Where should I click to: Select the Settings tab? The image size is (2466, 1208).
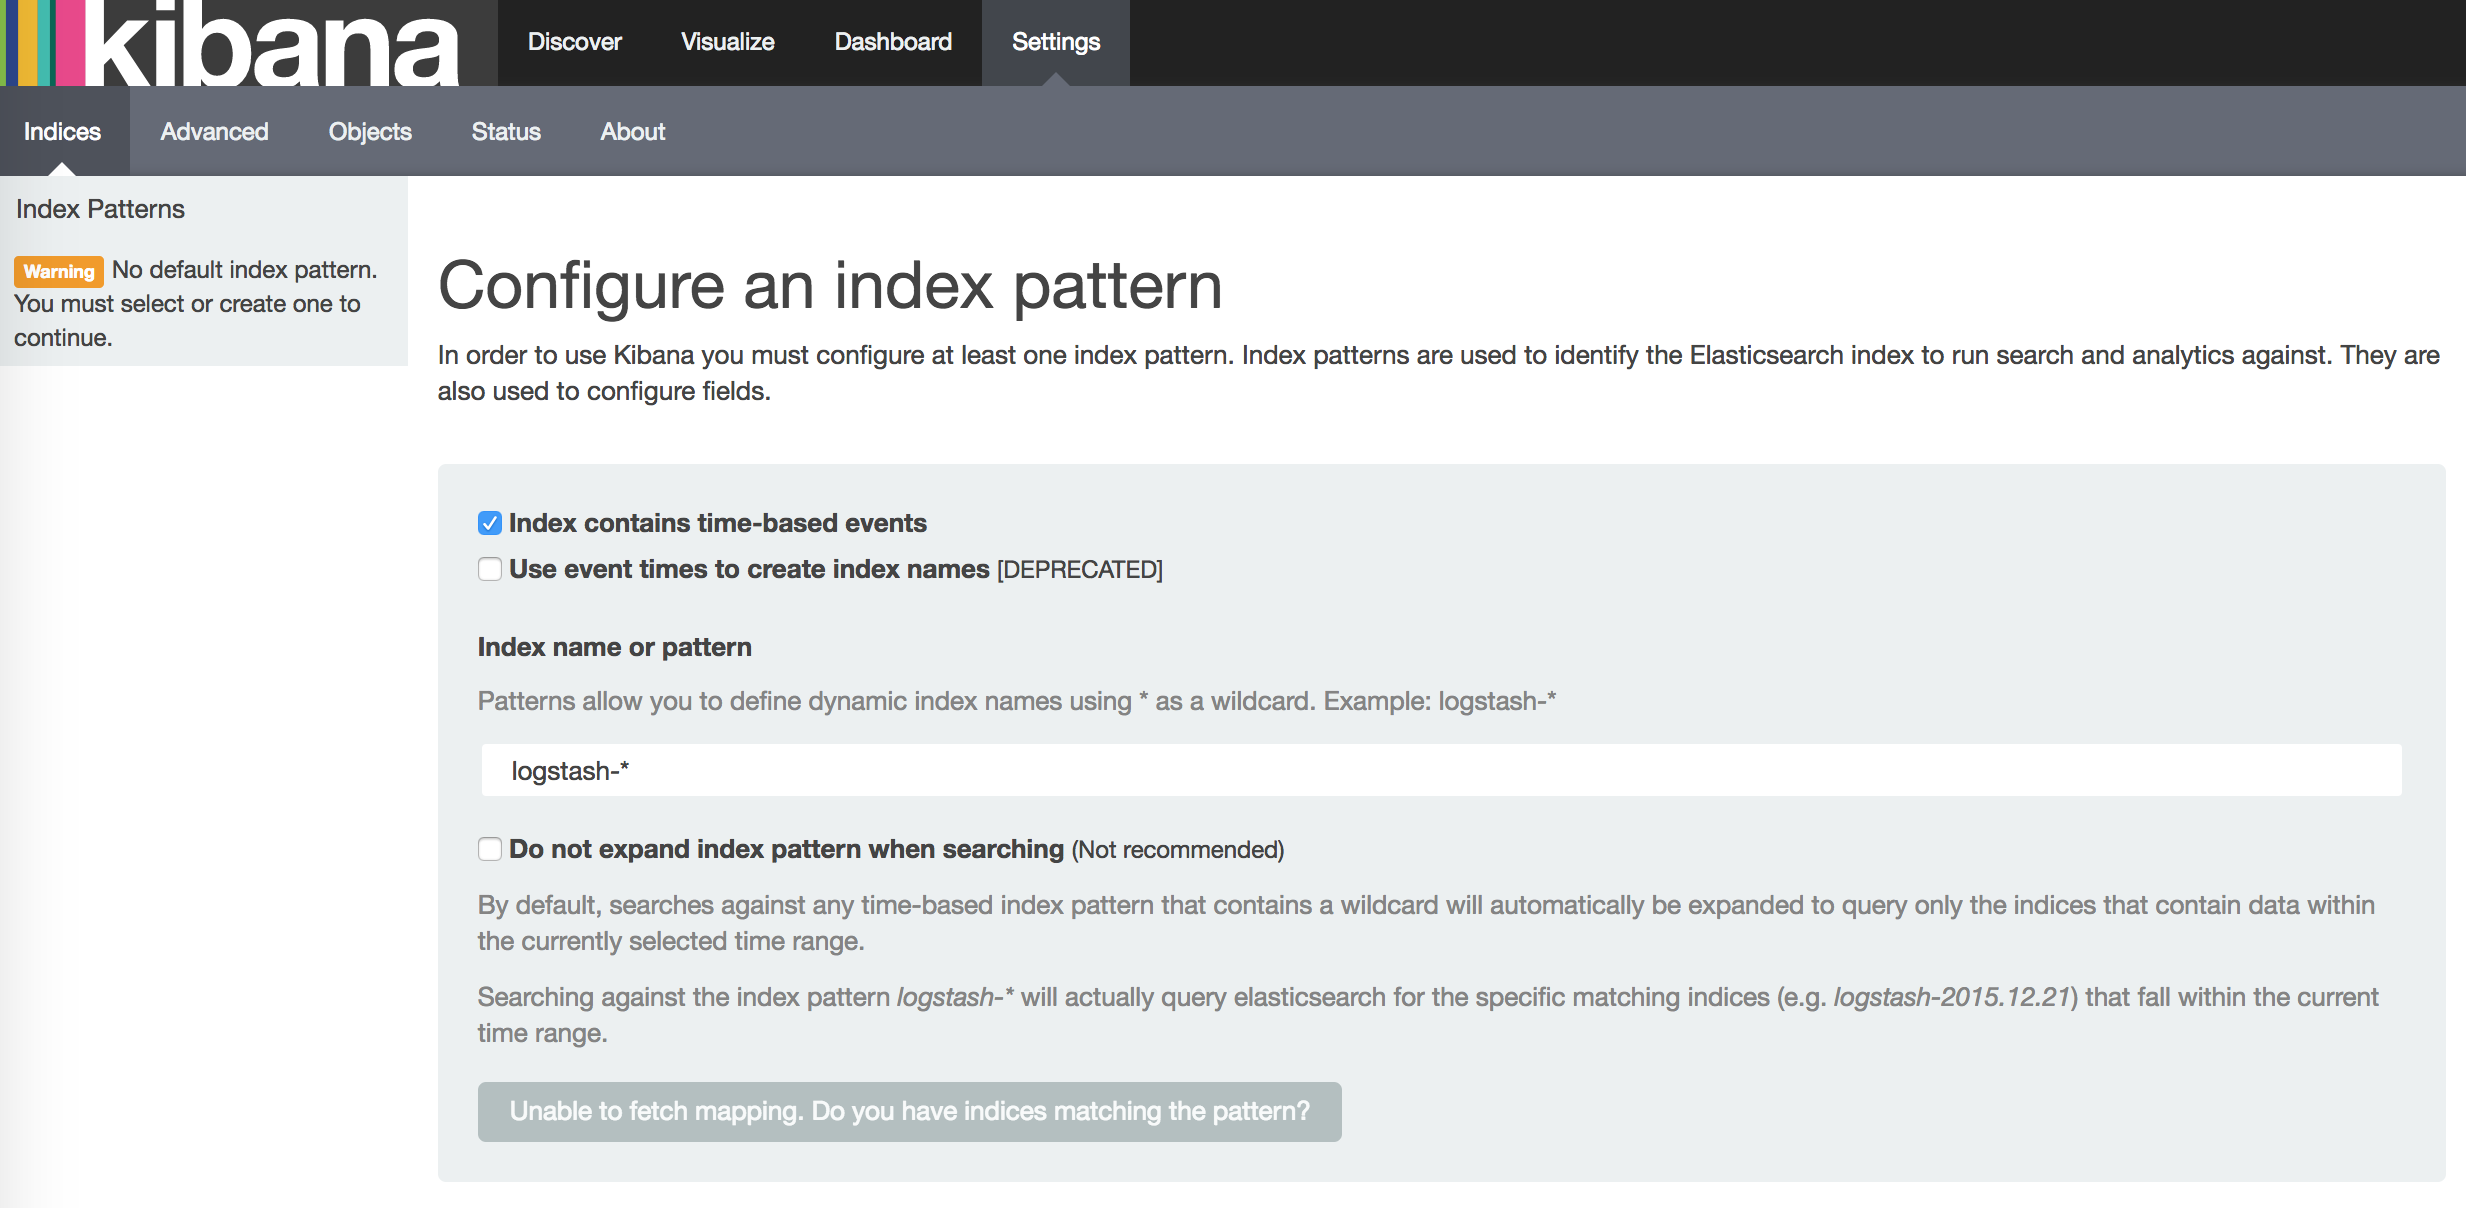[x=1055, y=42]
